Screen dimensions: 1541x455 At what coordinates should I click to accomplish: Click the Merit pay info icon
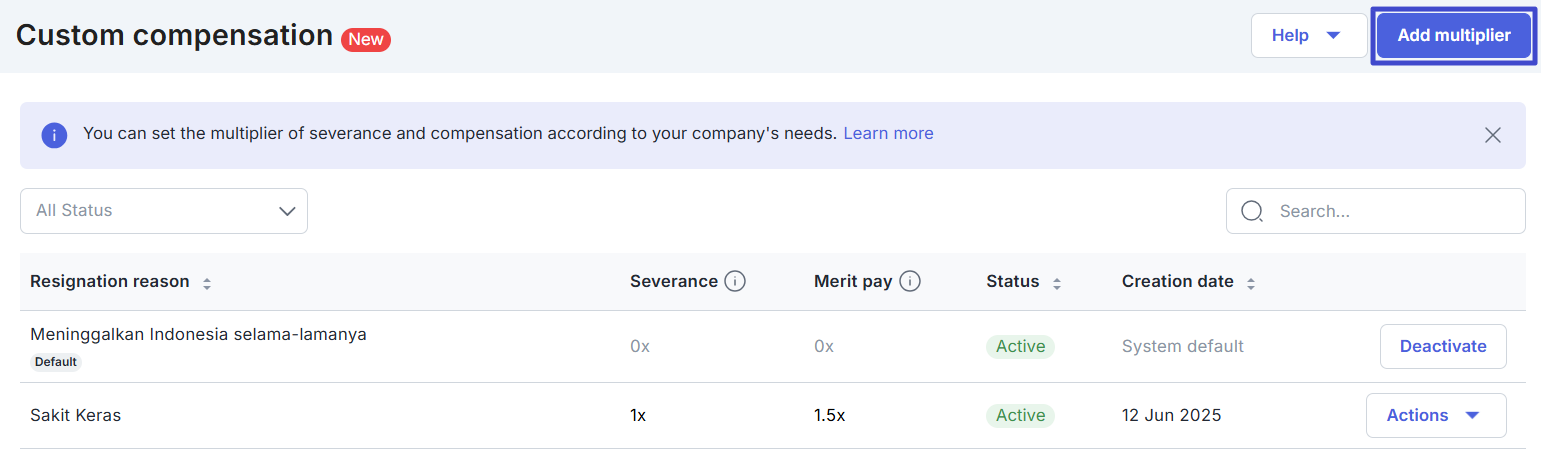pos(909,282)
